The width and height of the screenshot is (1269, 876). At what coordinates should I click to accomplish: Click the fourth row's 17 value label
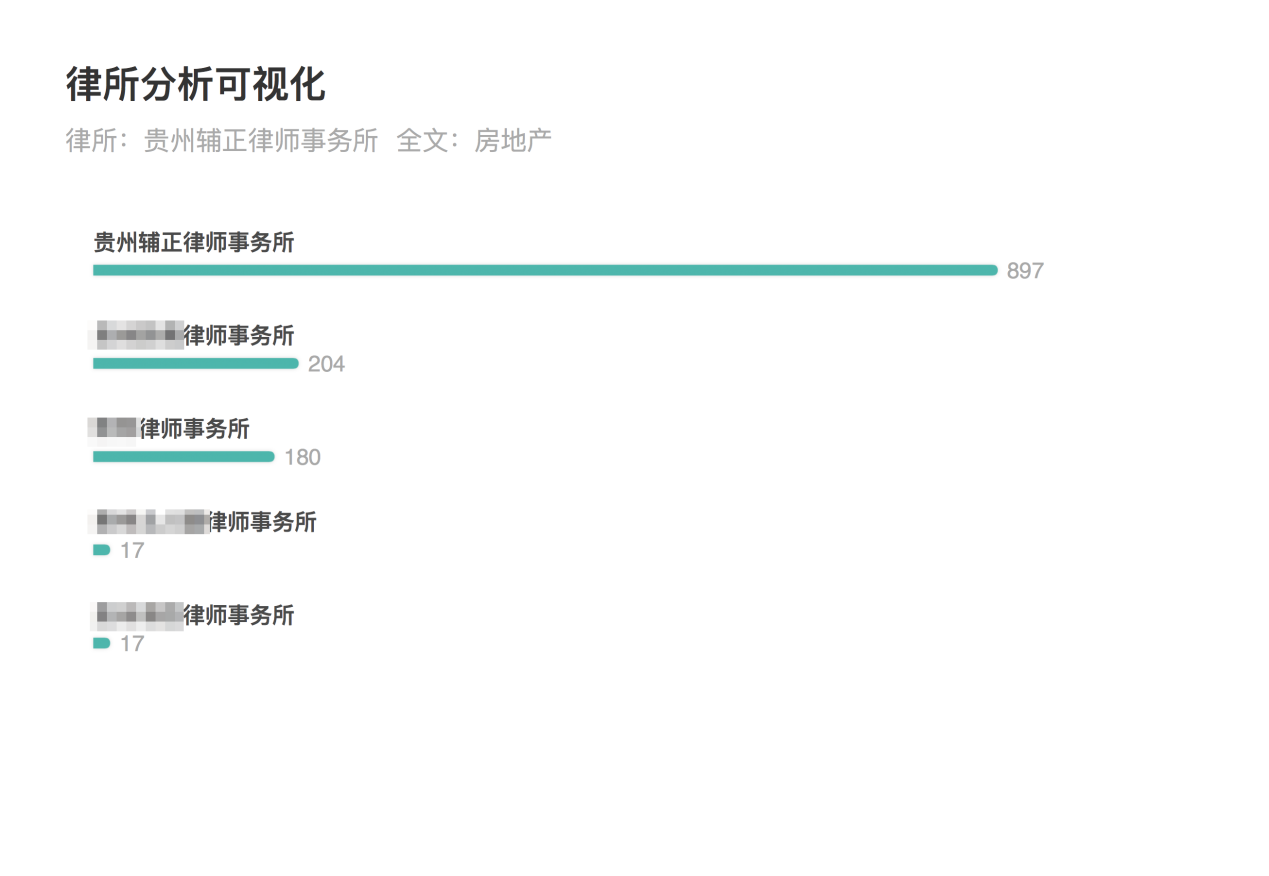[132, 551]
